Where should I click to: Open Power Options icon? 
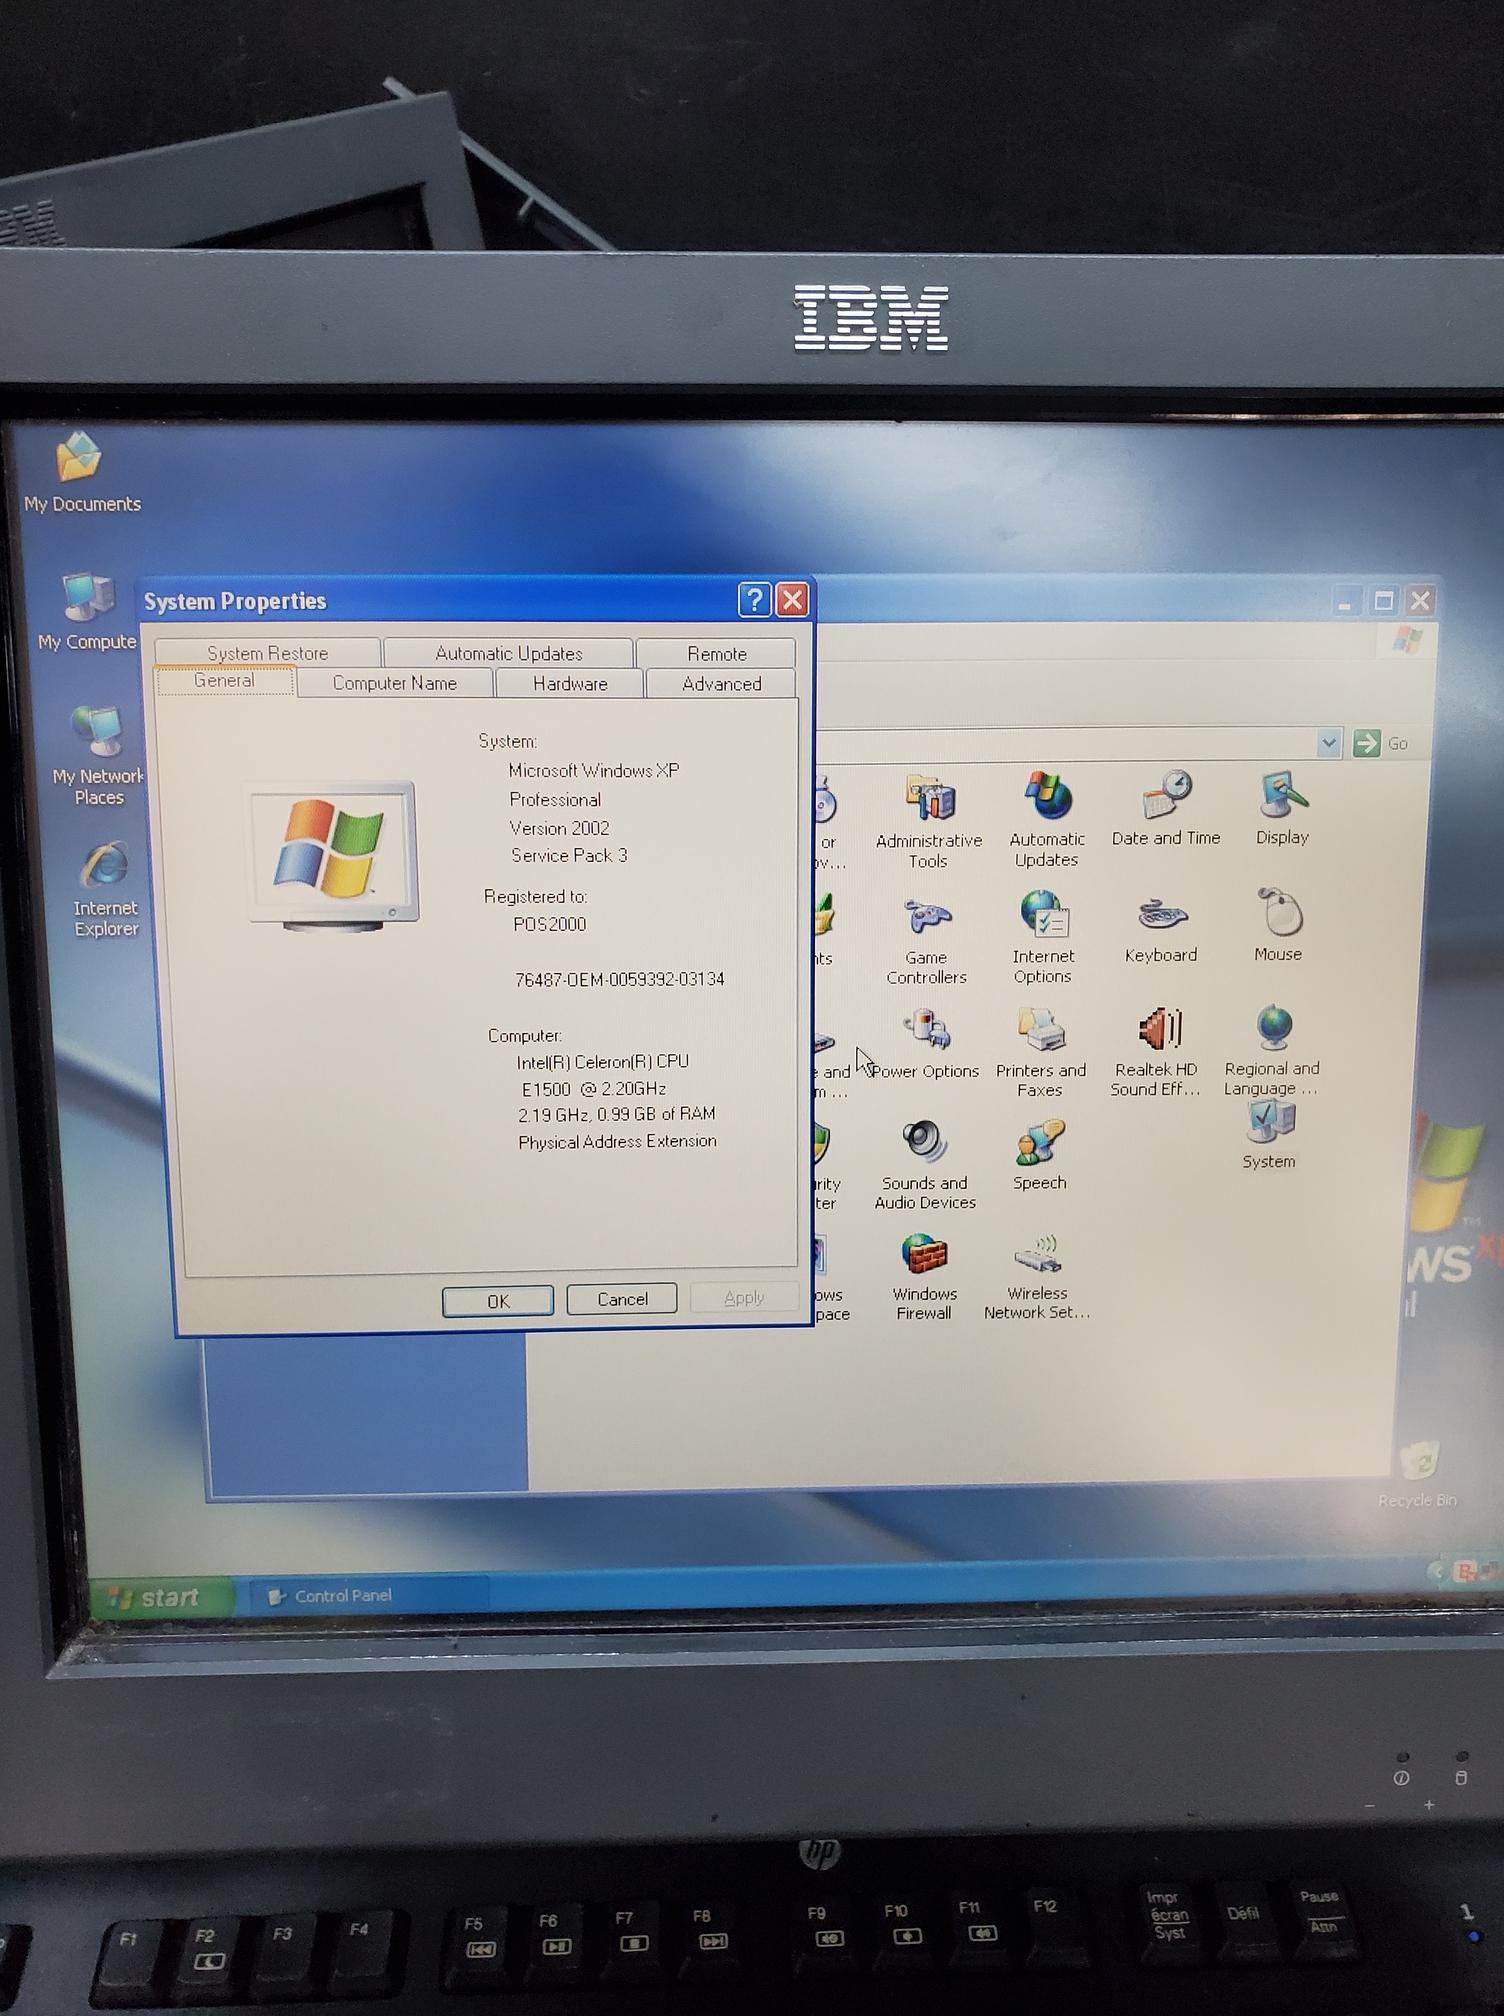coord(926,1044)
